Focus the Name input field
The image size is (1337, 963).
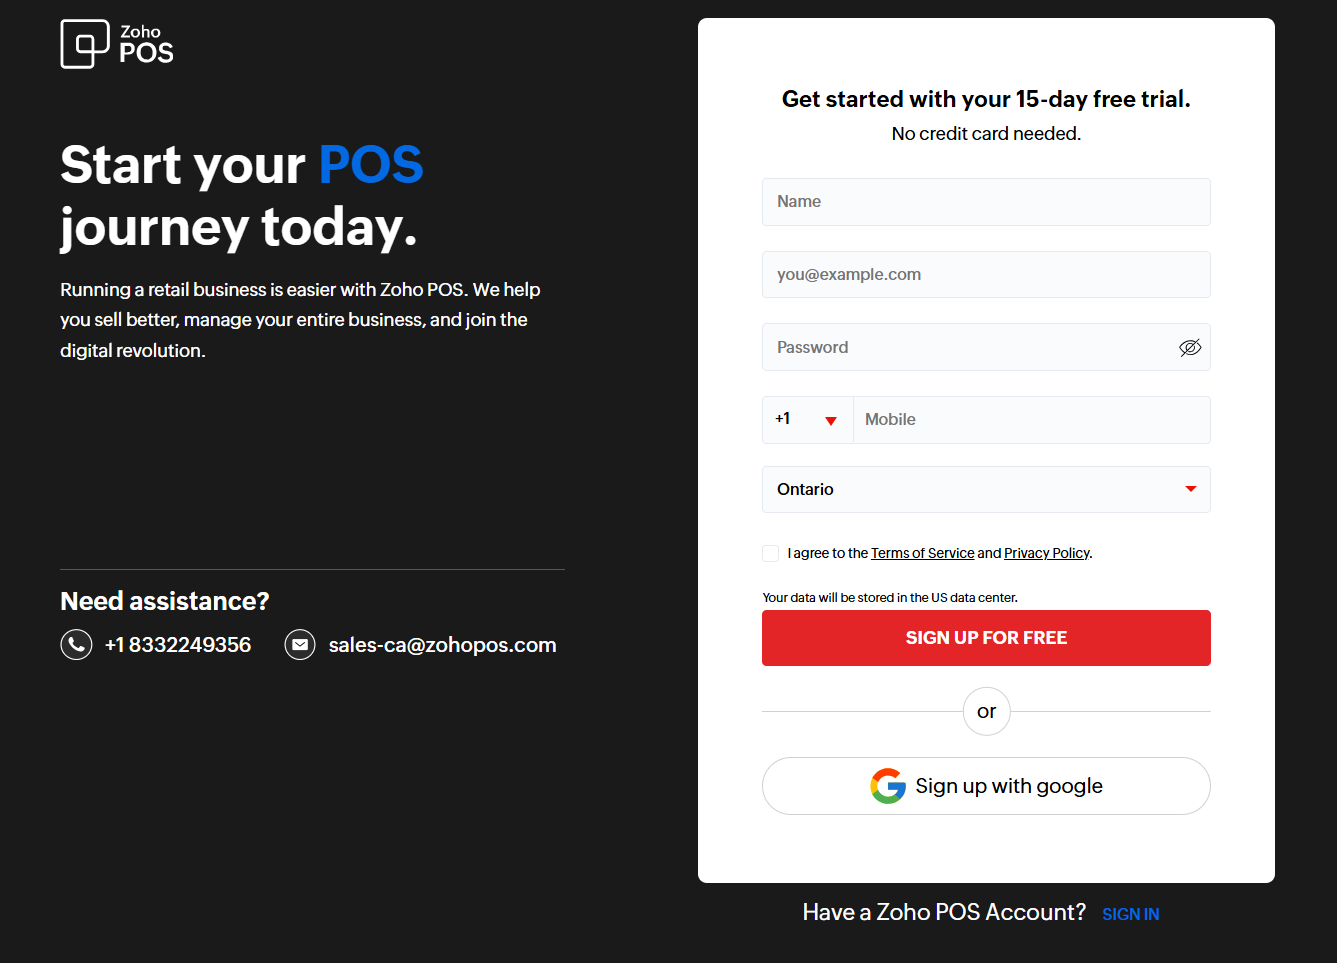985,202
